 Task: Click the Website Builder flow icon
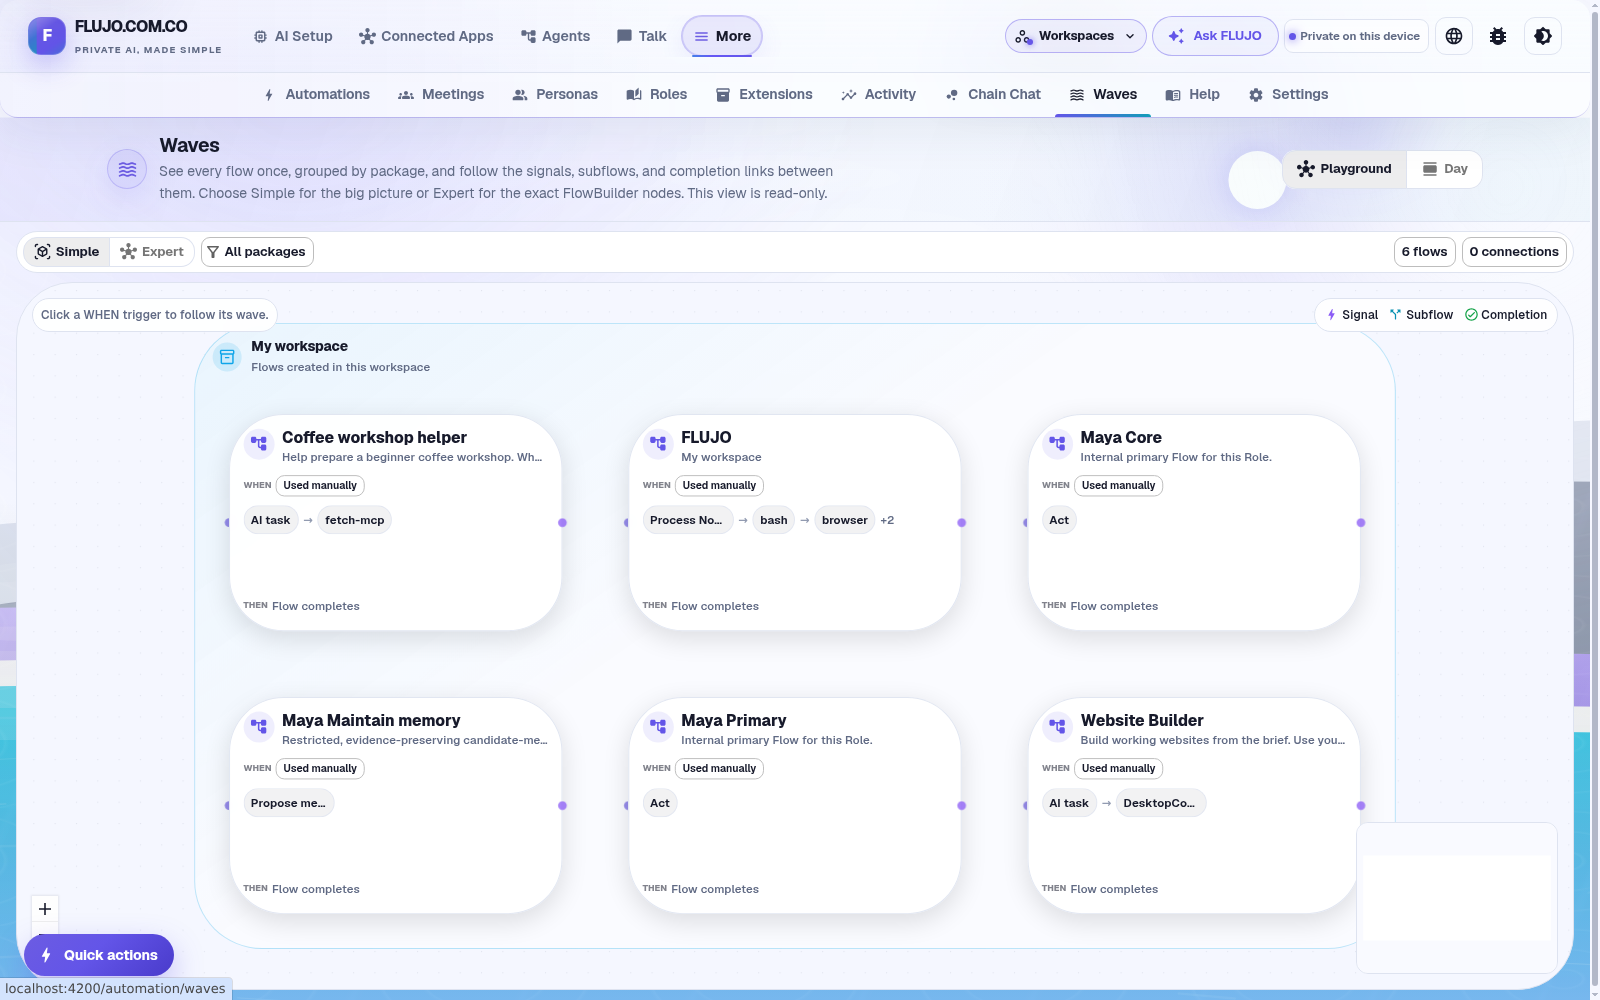(x=1057, y=726)
